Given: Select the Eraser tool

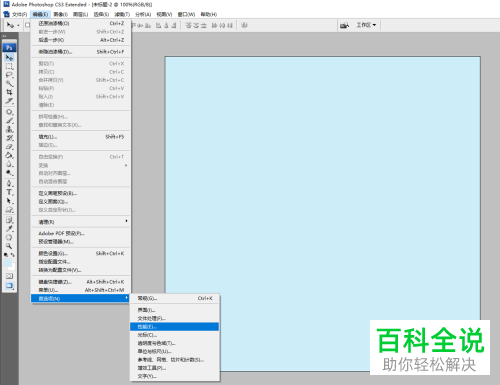Looking at the screenshot, I should pos(9,147).
